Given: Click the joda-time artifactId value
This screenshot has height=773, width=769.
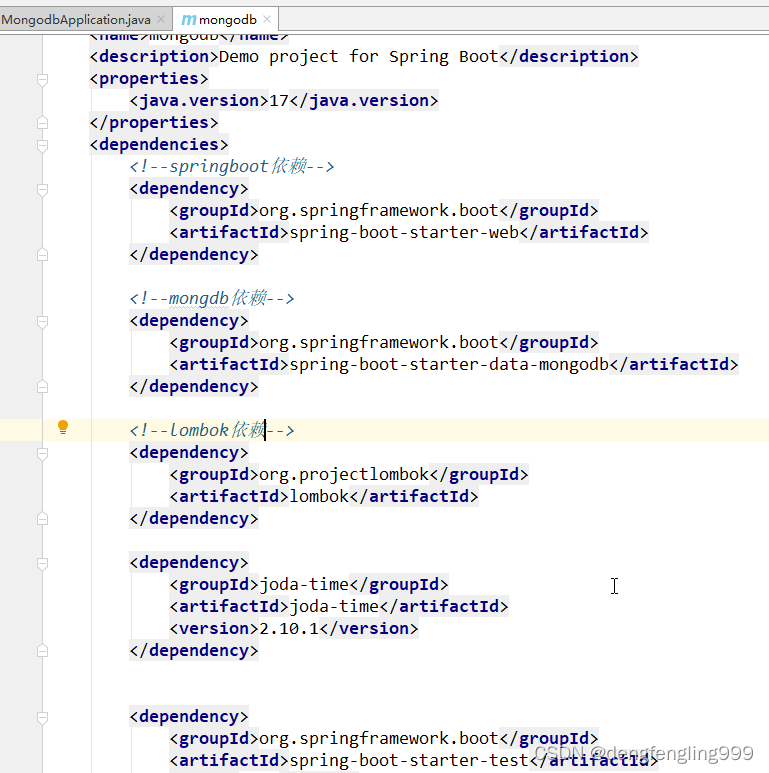Looking at the screenshot, I should 334,606.
